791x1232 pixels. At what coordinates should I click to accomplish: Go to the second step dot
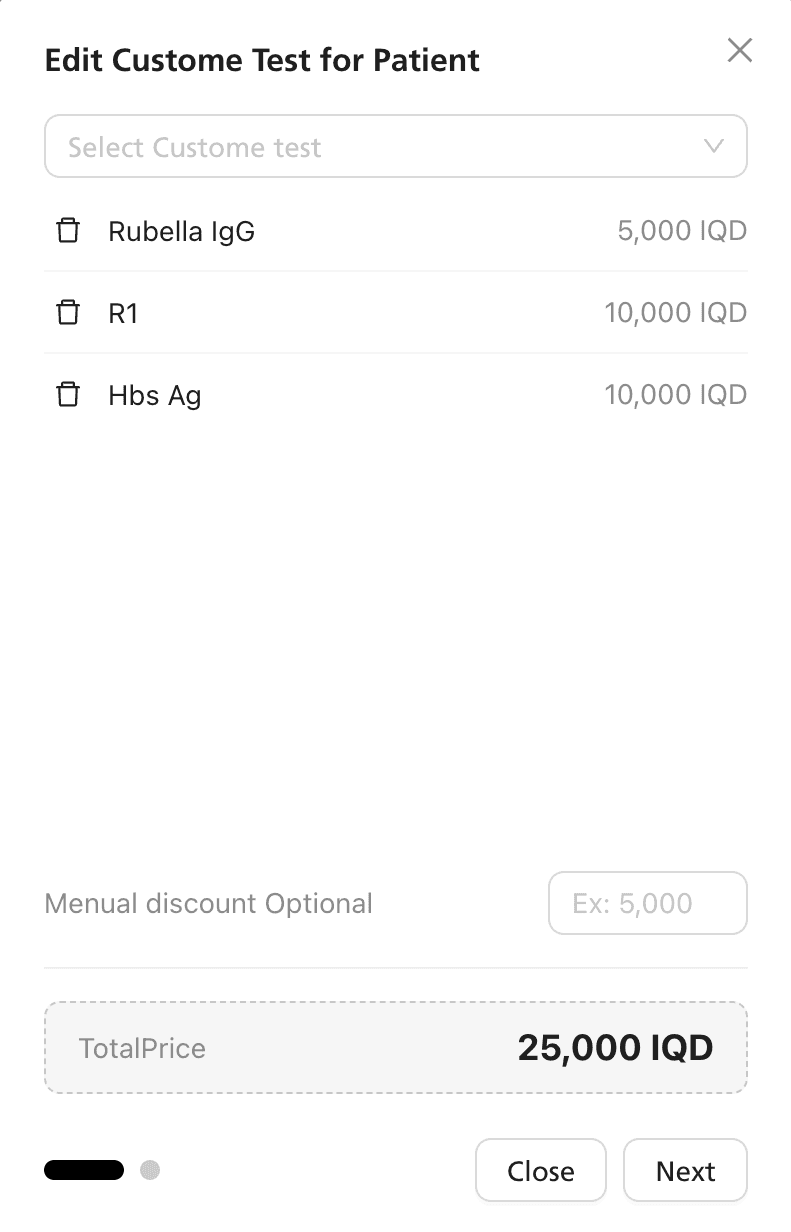pos(150,1170)
